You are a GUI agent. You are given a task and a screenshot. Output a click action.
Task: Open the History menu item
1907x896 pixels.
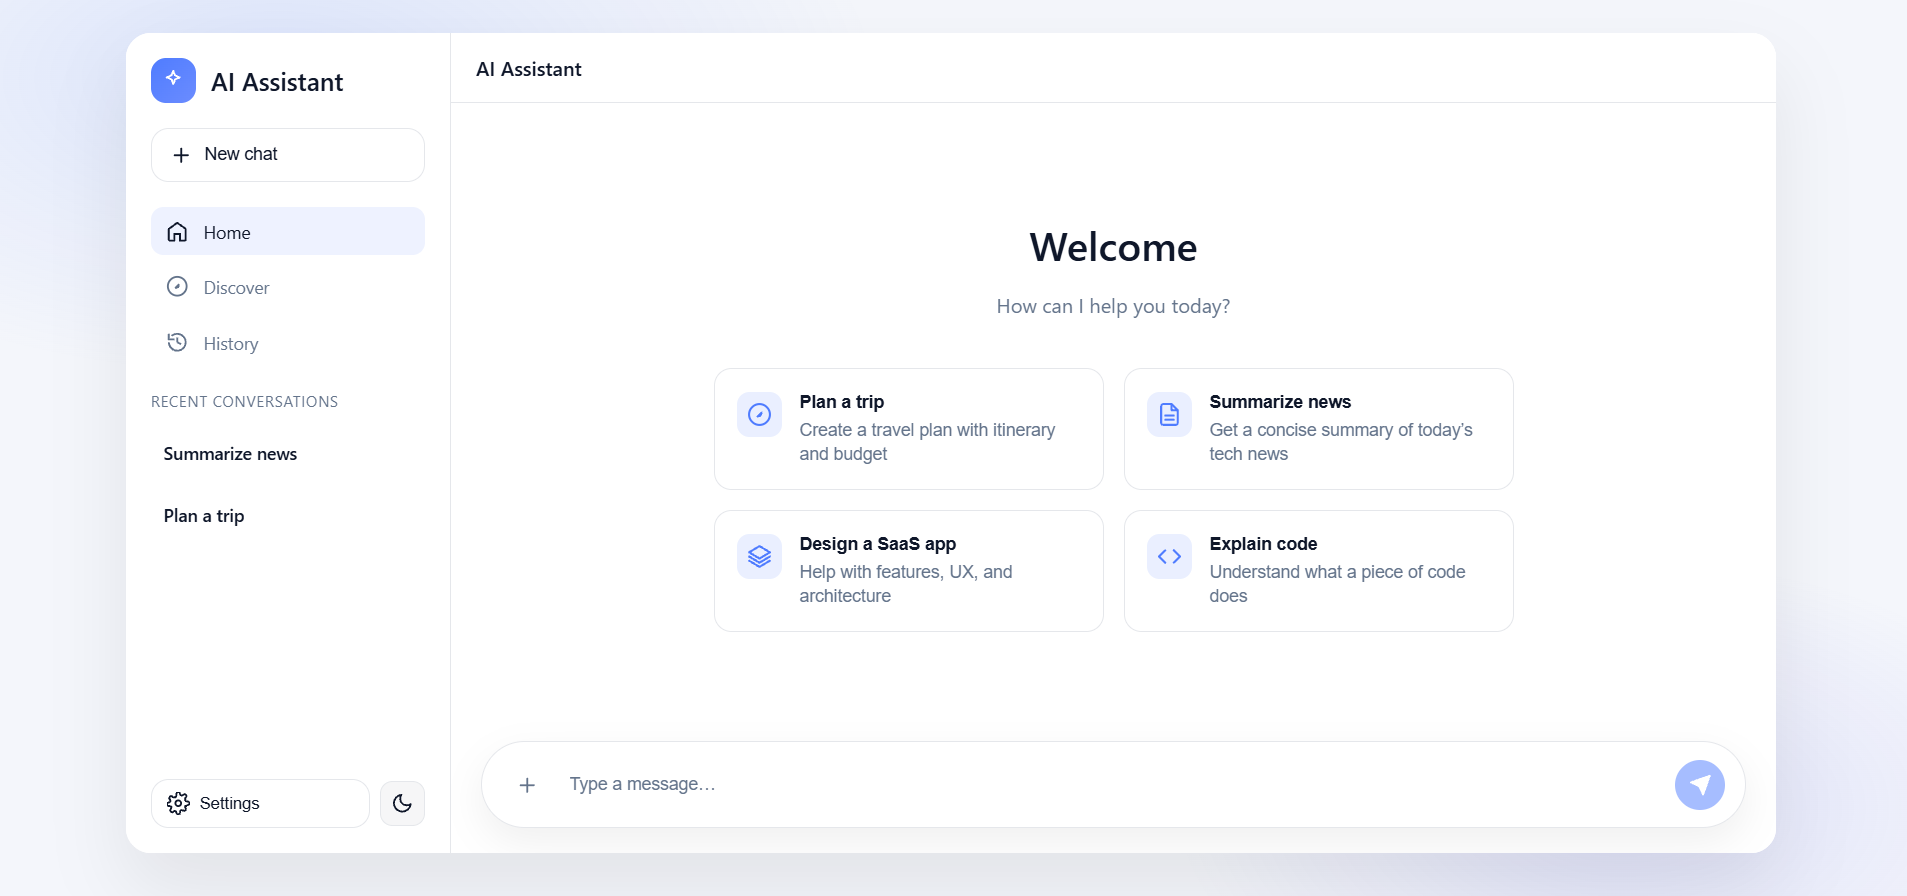click(288, 343)
